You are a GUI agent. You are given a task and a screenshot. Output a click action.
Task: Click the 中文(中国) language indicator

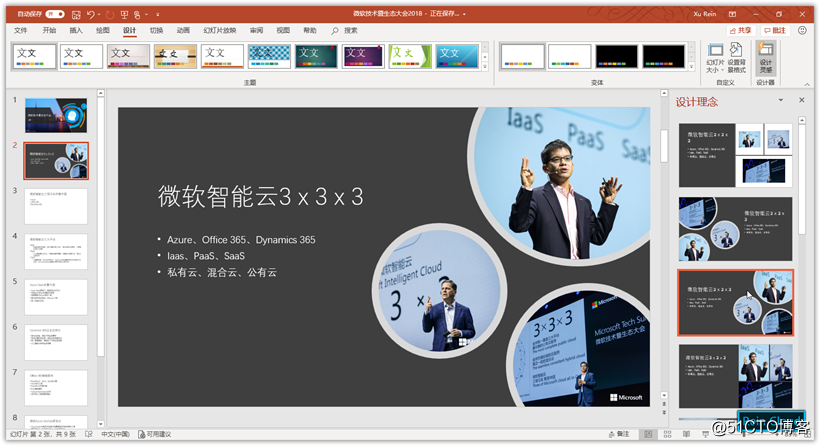pos(115,434)
